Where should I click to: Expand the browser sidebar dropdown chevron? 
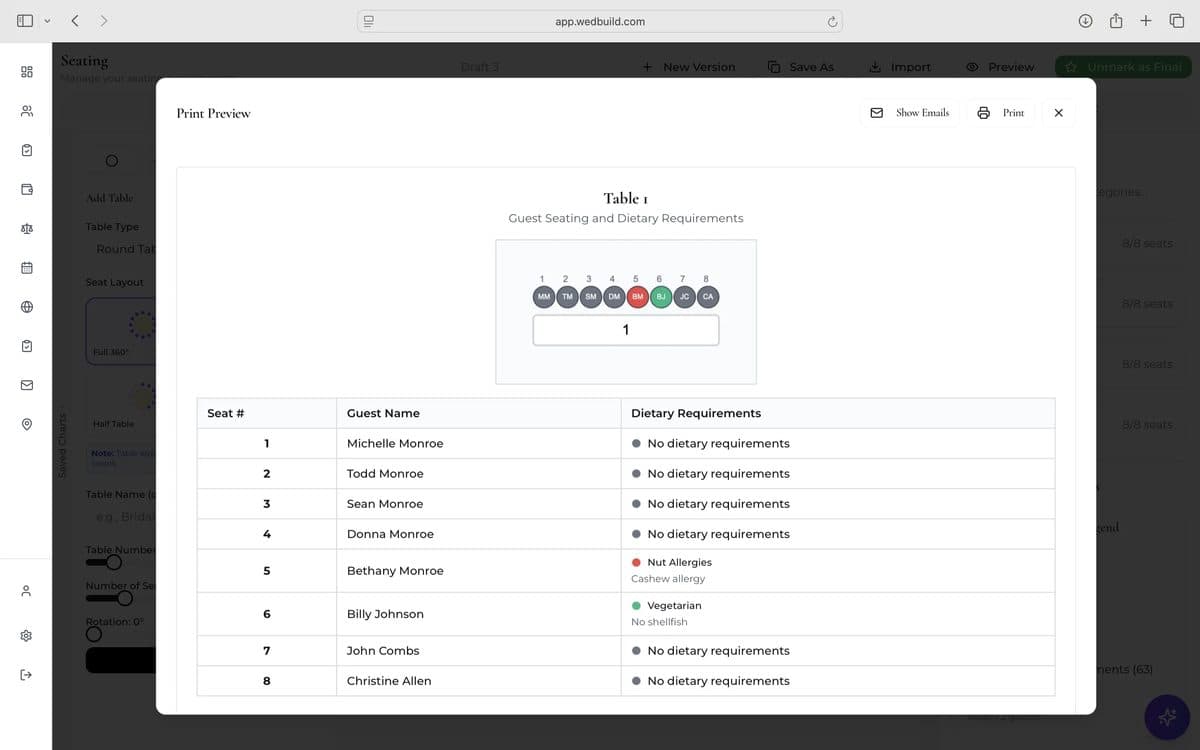pos(47,21)
